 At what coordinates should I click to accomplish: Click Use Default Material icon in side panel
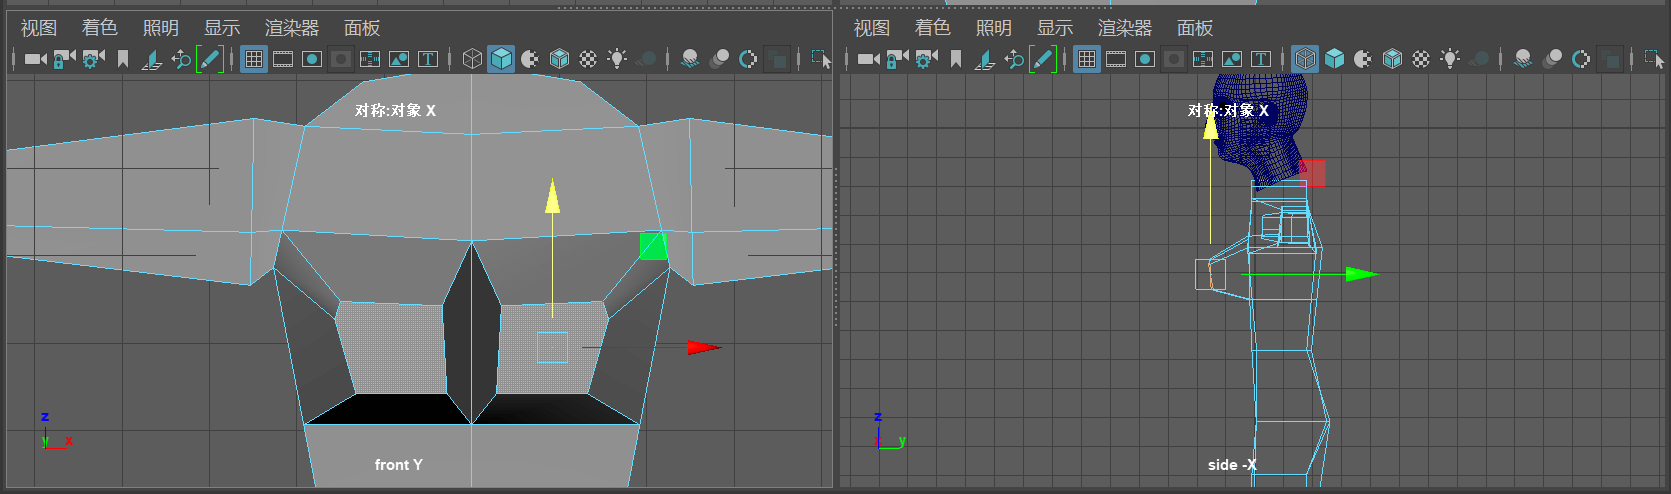(1363, 59)
